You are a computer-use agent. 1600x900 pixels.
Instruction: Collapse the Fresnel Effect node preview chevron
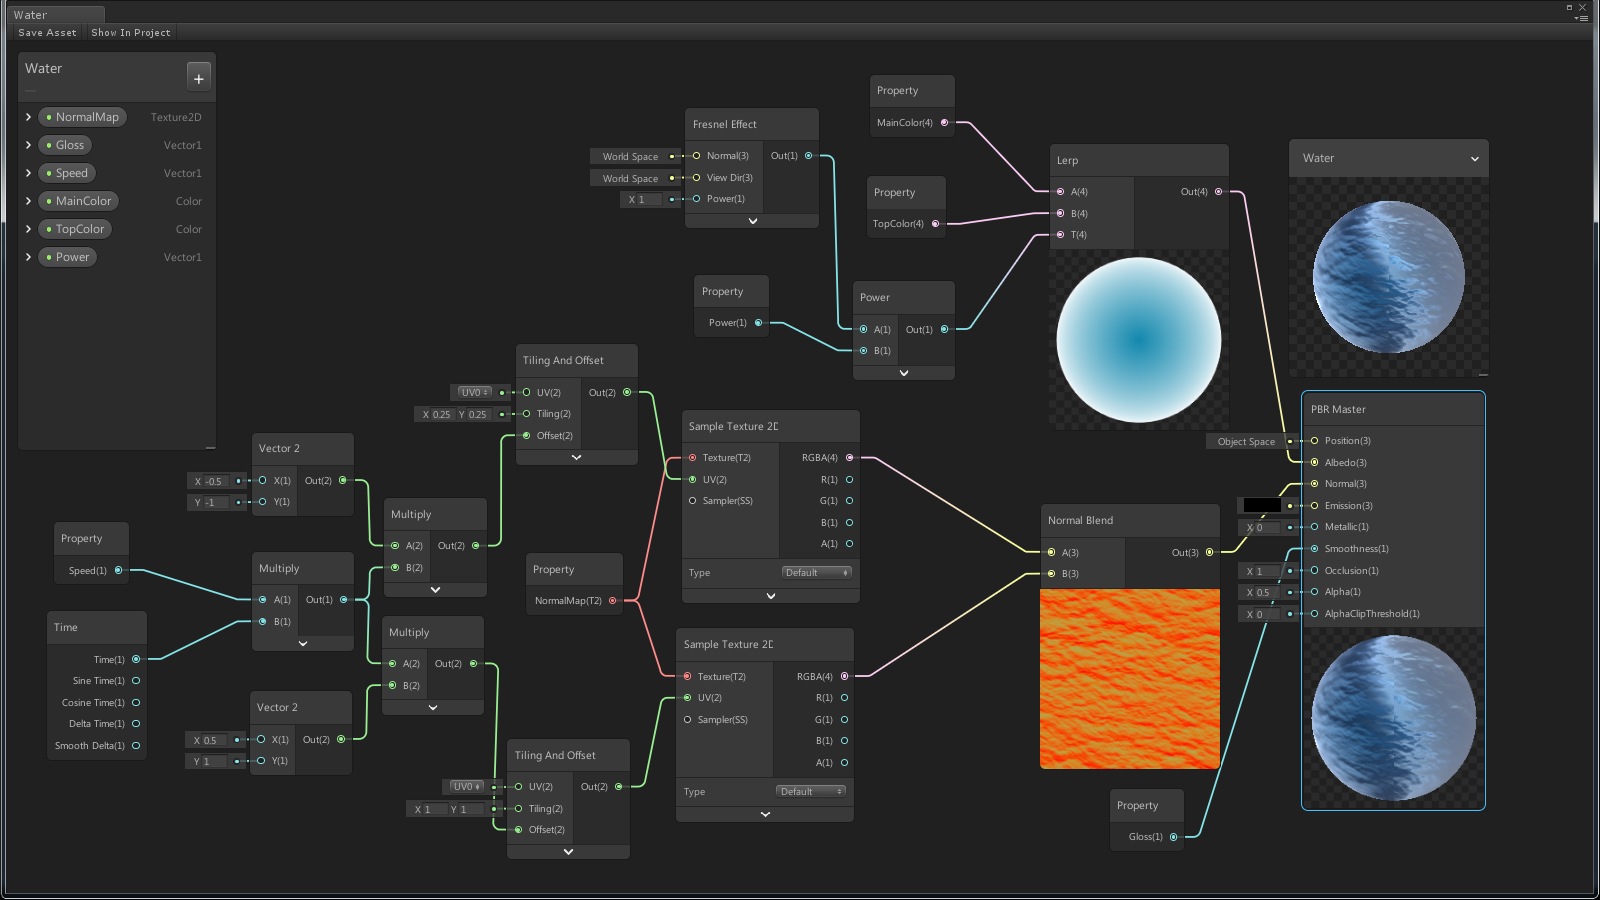pos(752,221)
